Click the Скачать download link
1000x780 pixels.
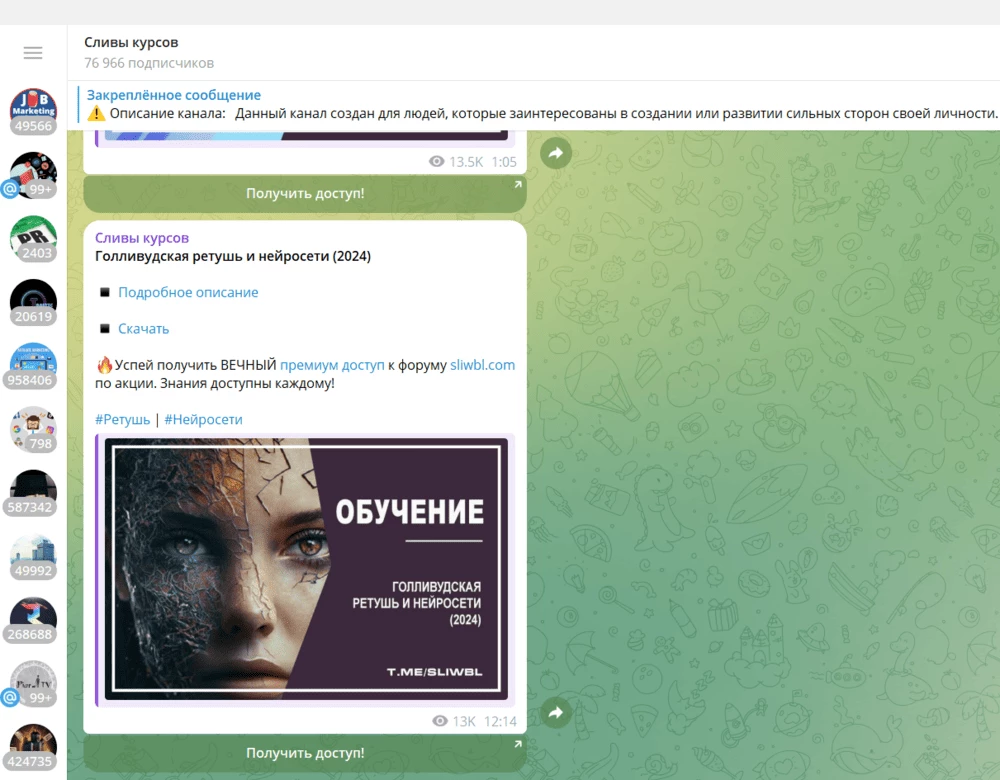[143, 328]
